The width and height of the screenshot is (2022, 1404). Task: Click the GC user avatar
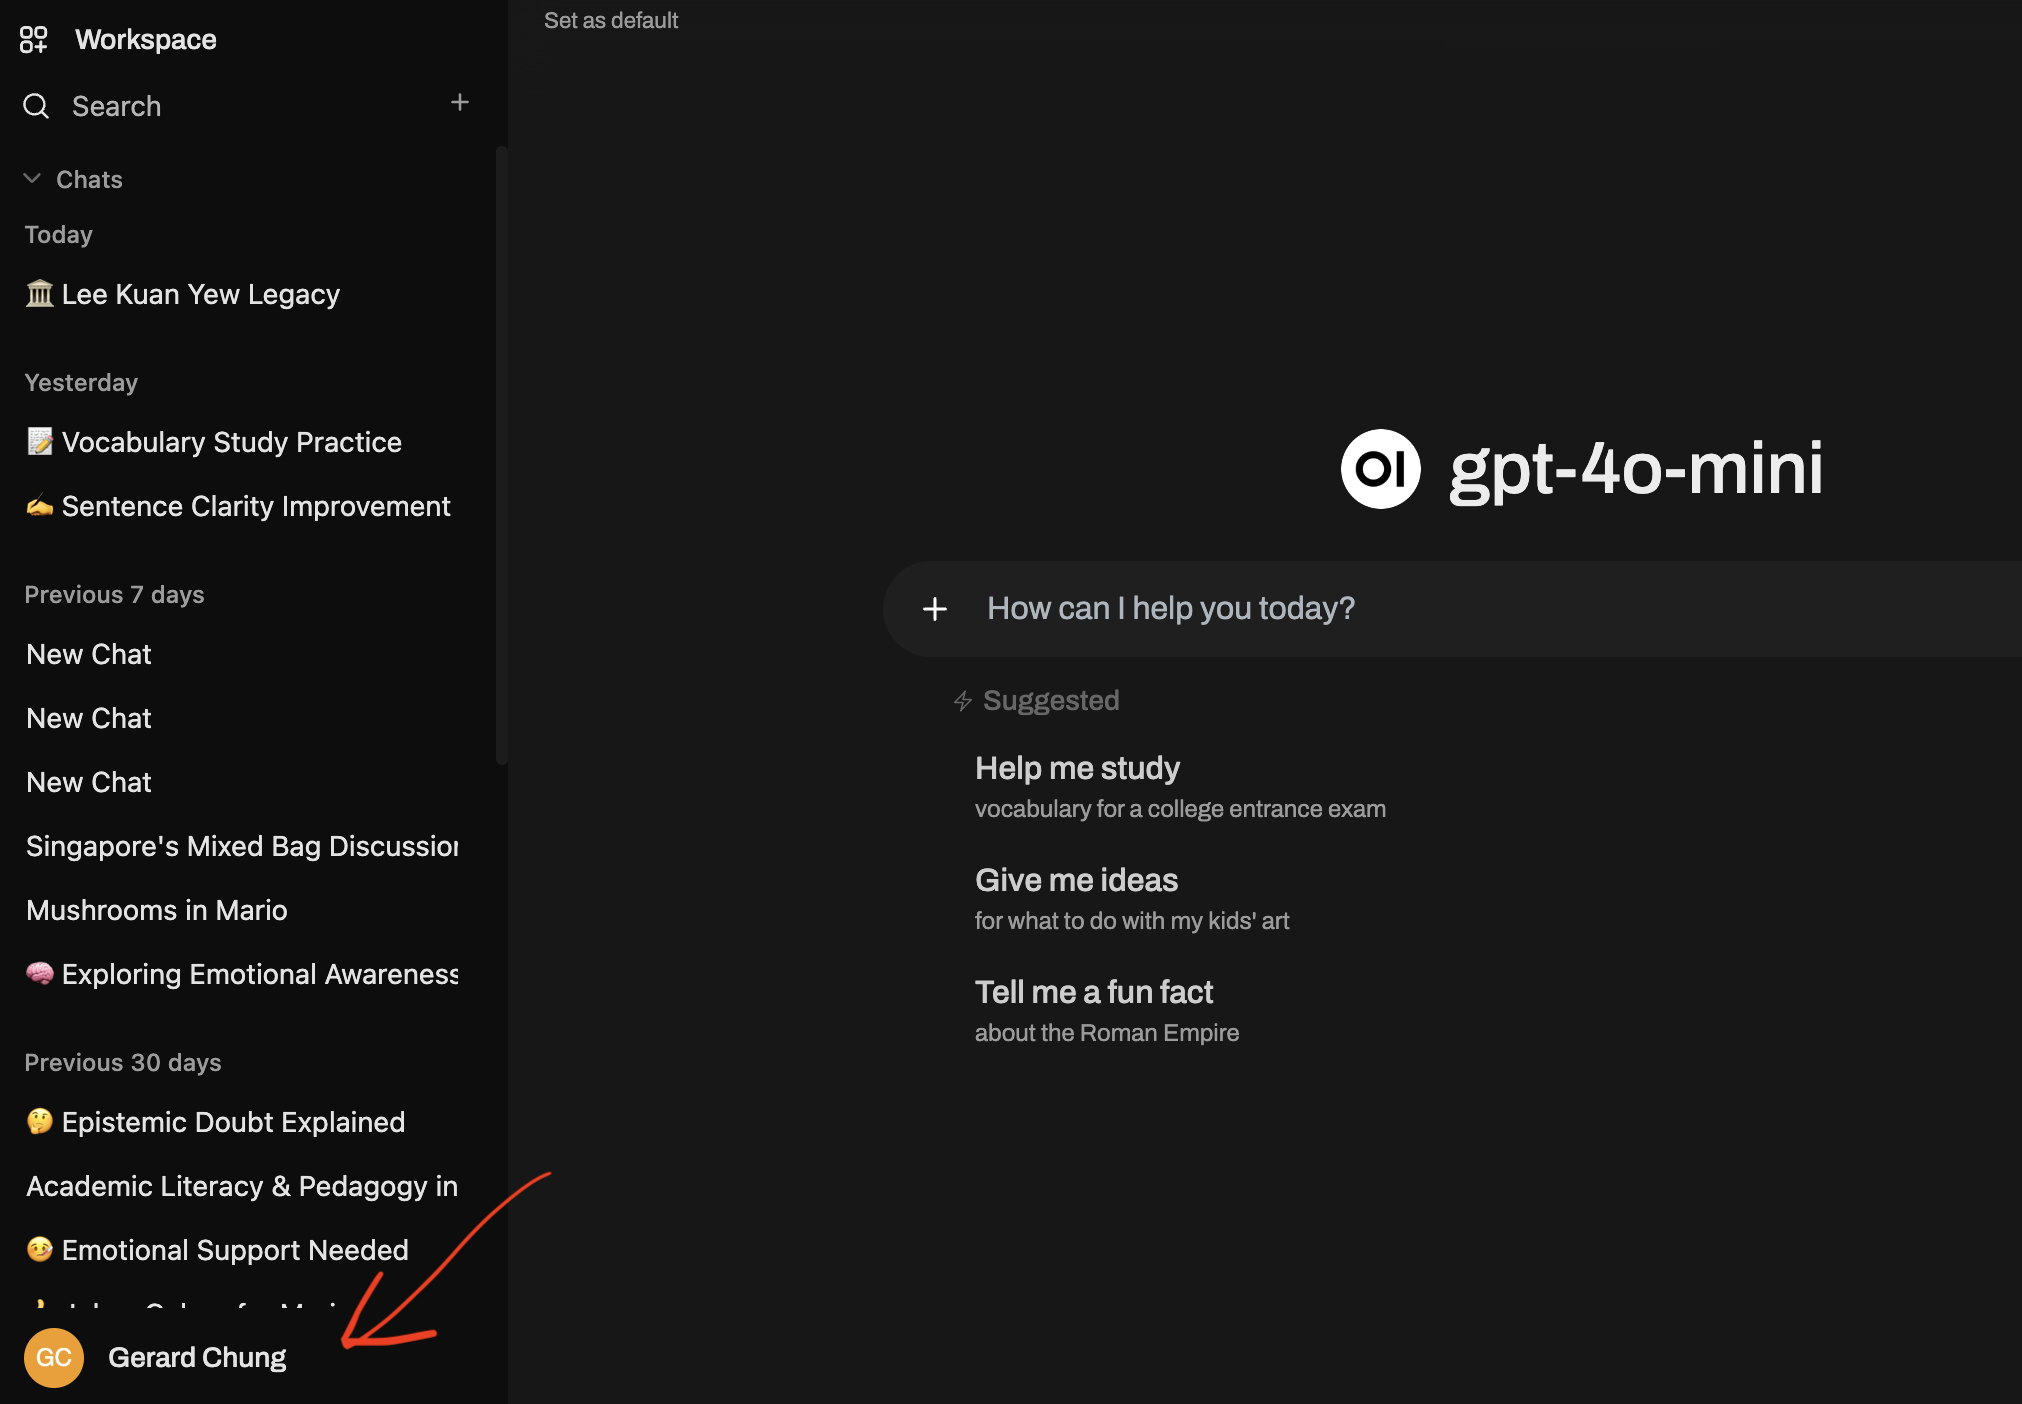(54, 1357)
